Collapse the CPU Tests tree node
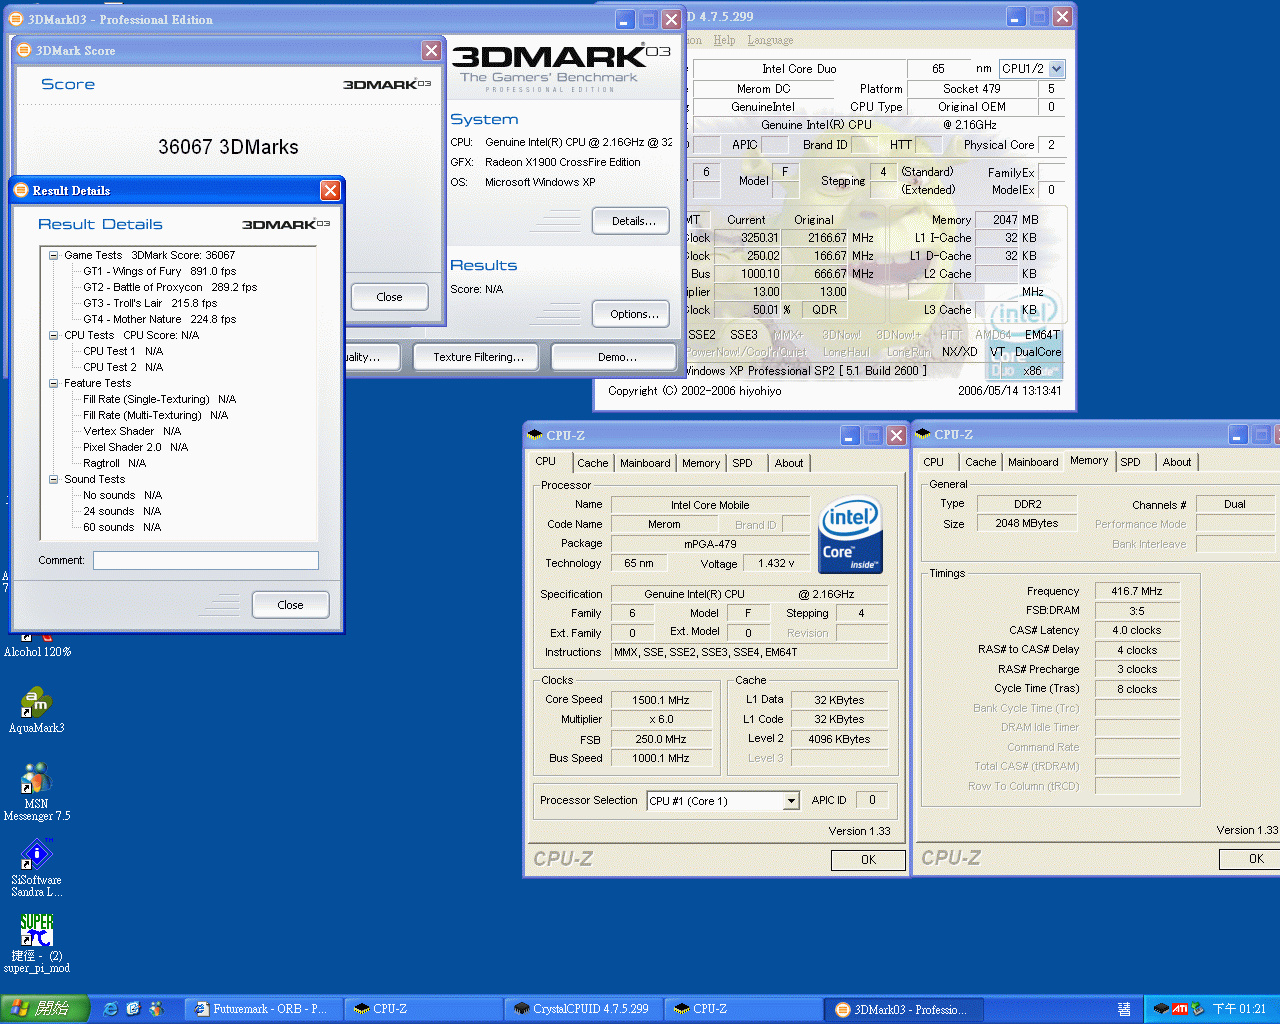 pyautogui.click(x=54, y=335)
